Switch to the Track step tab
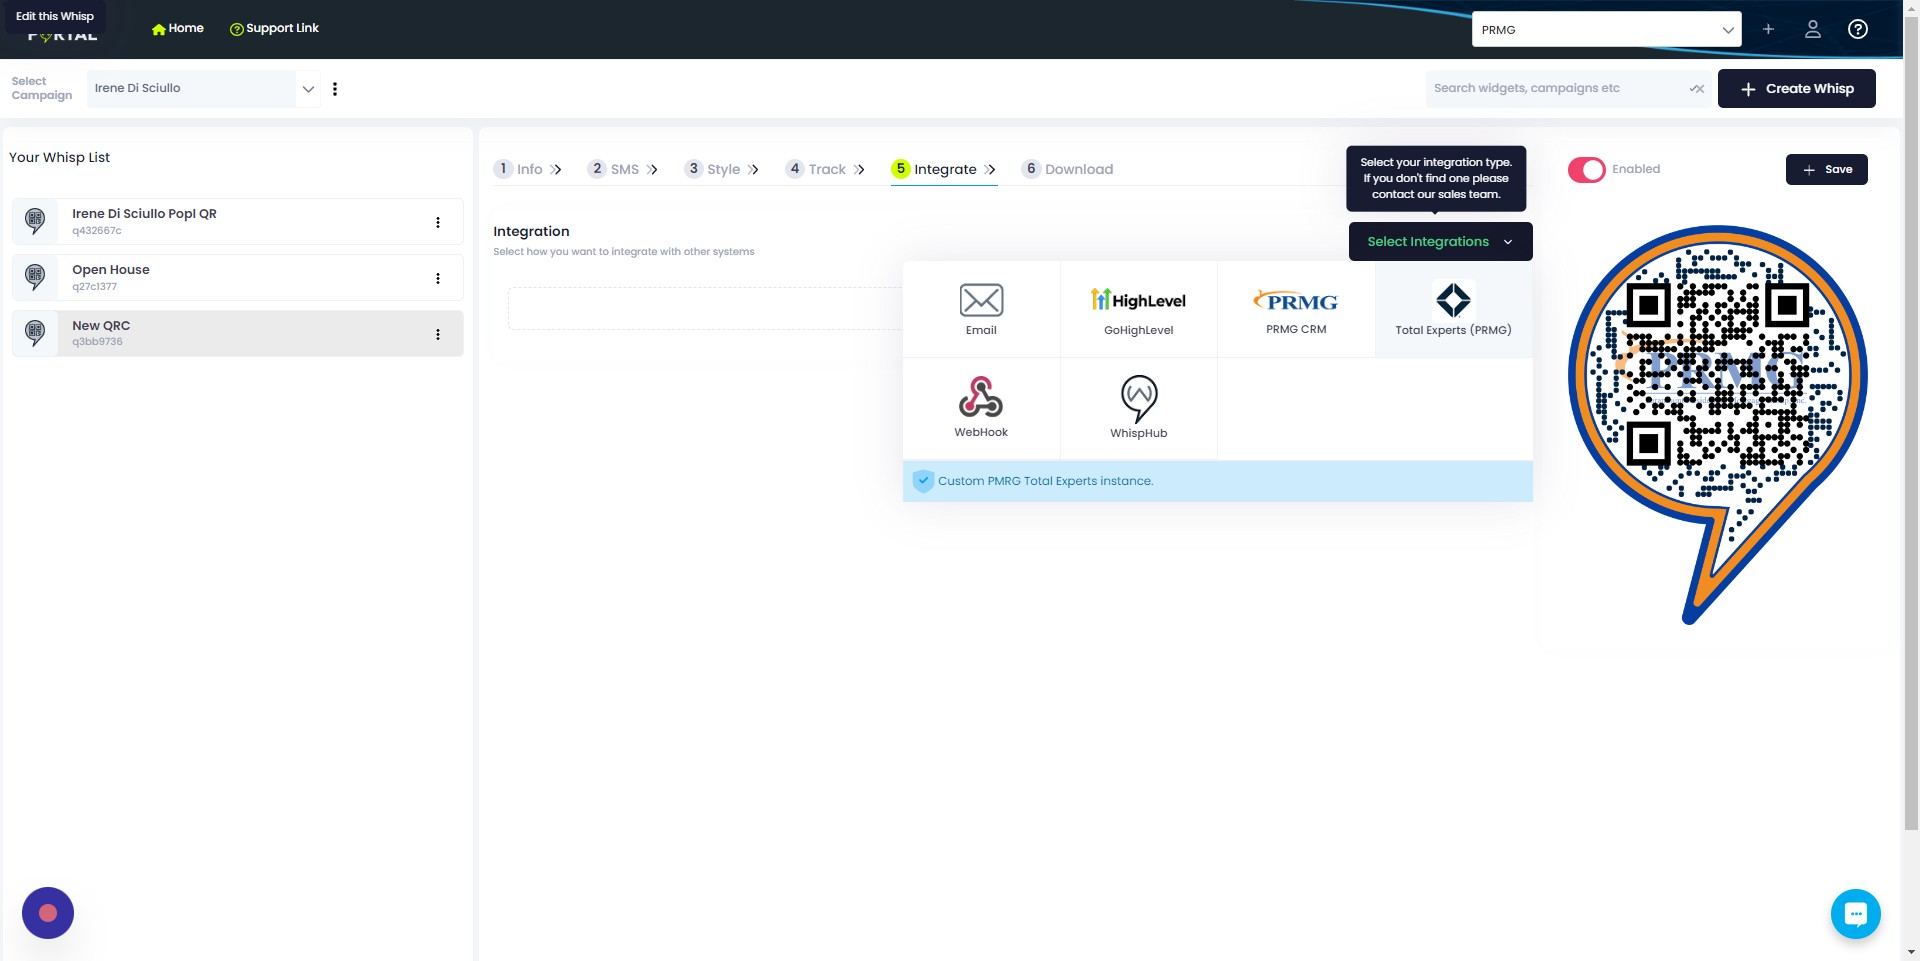 point(825,169)
